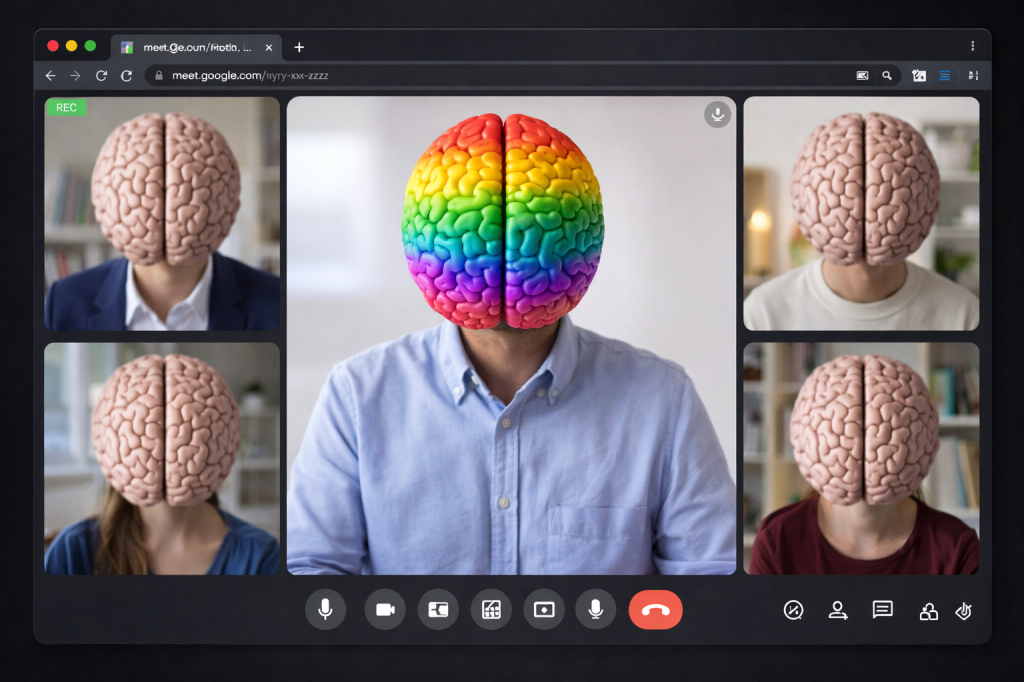Open the browser three-dot menu
Viewport: 1024px width, 682px height.
[x=972, y=46]
